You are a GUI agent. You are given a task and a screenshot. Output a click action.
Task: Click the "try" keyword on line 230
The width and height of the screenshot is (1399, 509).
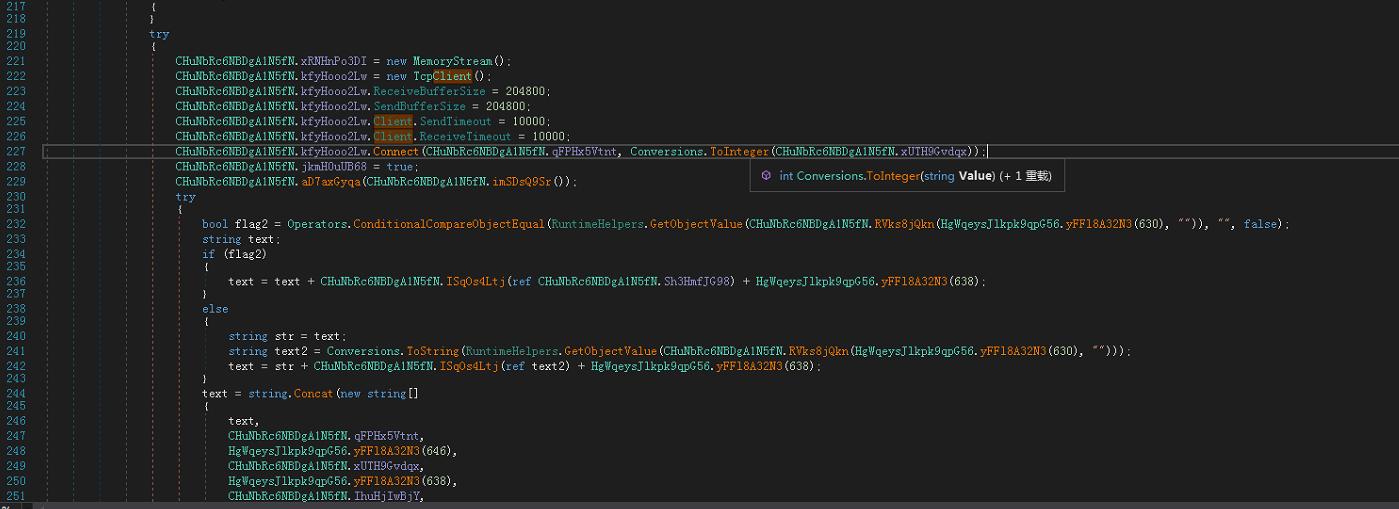point(185,197)
